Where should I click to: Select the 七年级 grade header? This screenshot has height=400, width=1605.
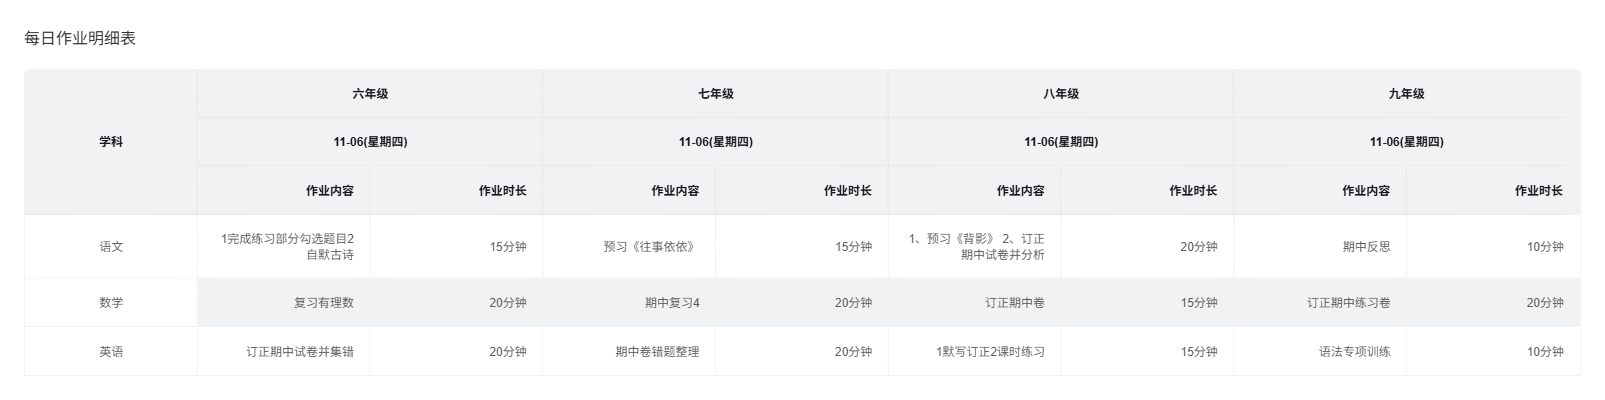[715, 94]
